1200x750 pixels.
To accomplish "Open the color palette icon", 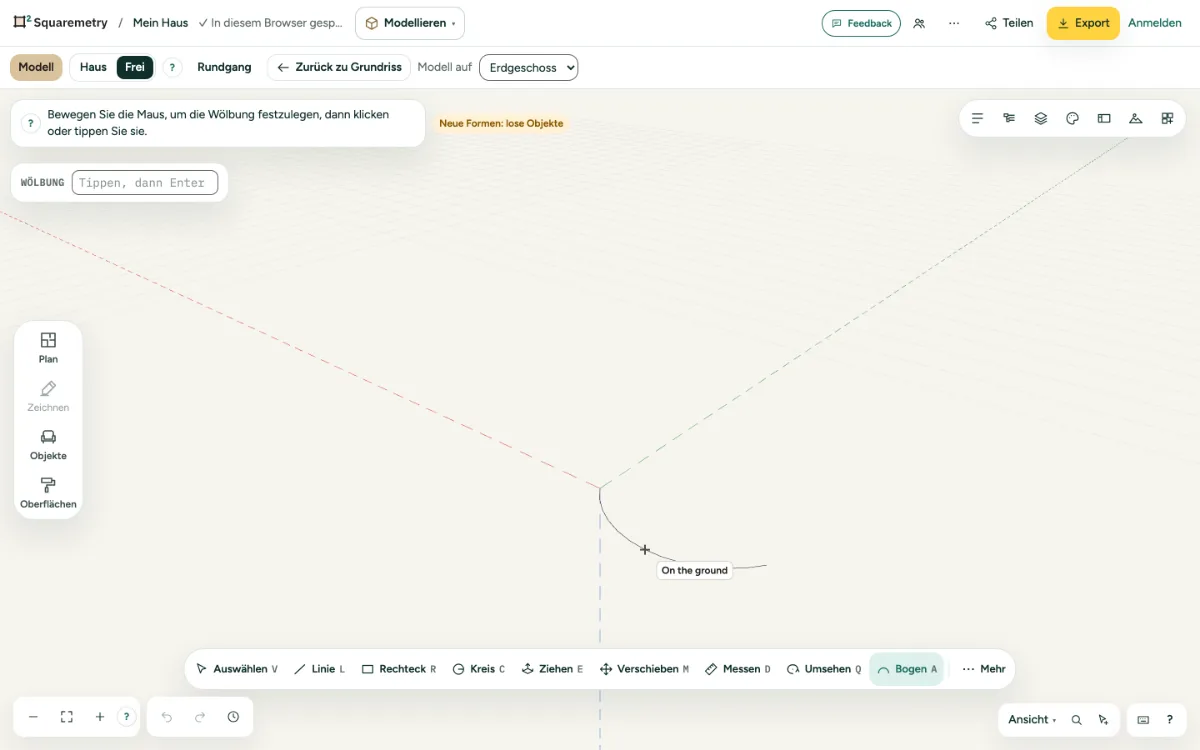I will pyautogui.click(x=1072, y=118).
